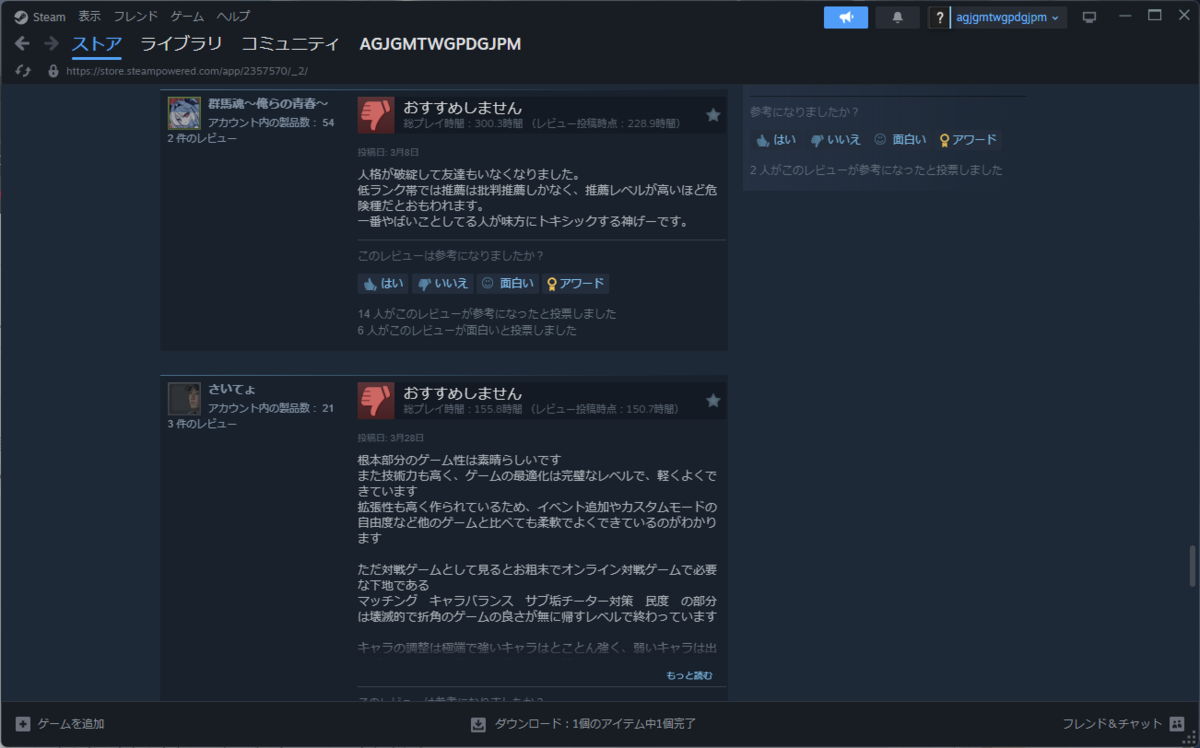Click the page vertical scrollbar thumb
The image size is (1200, 748).
coord(1192,566)
